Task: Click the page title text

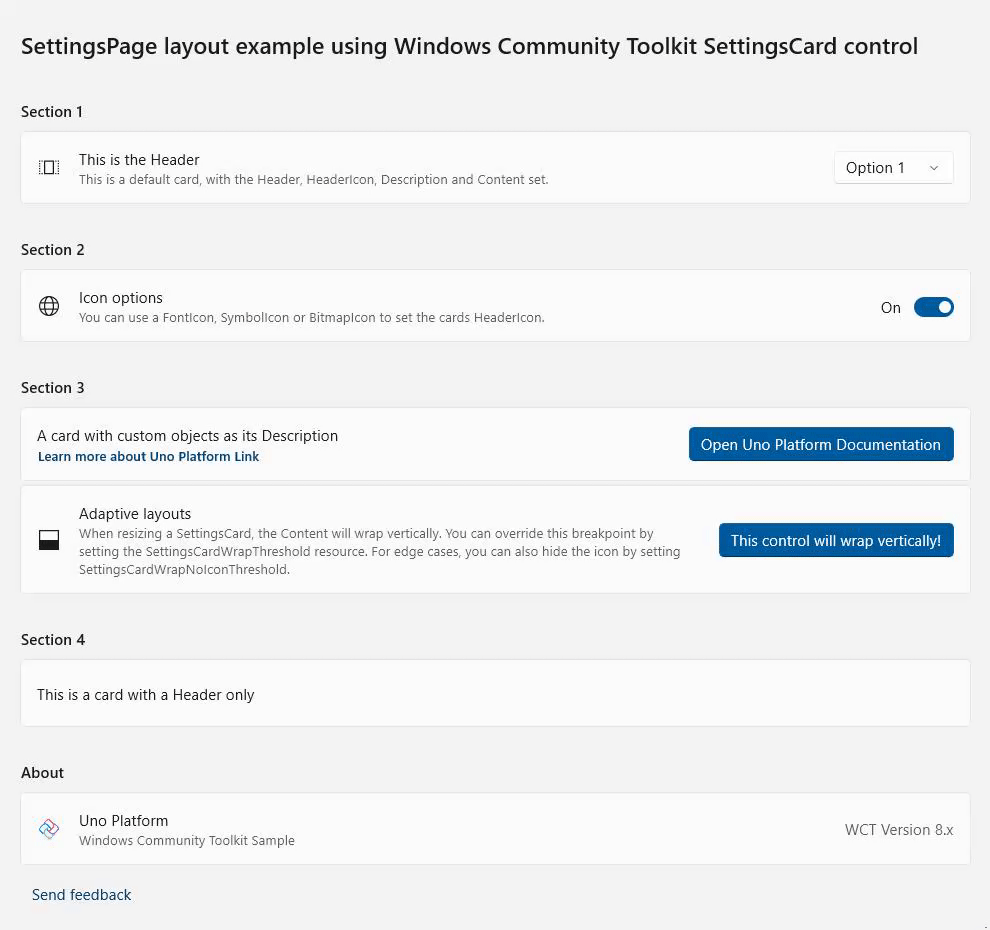Action: 469,46
